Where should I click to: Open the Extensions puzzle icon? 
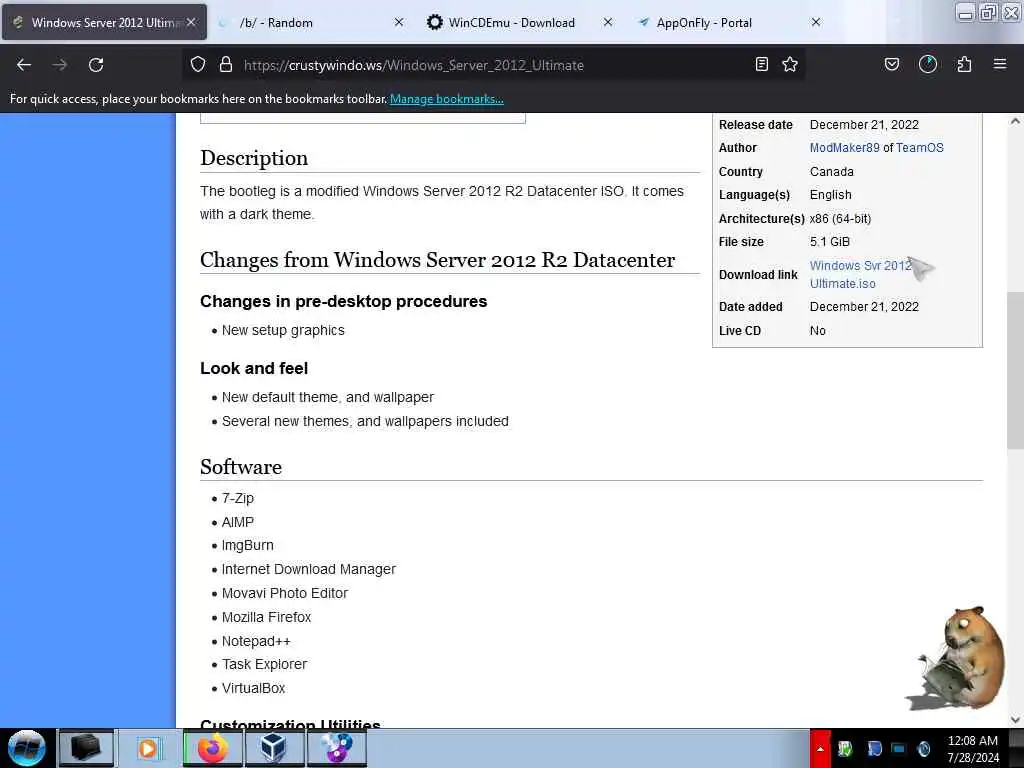(964, 64)
